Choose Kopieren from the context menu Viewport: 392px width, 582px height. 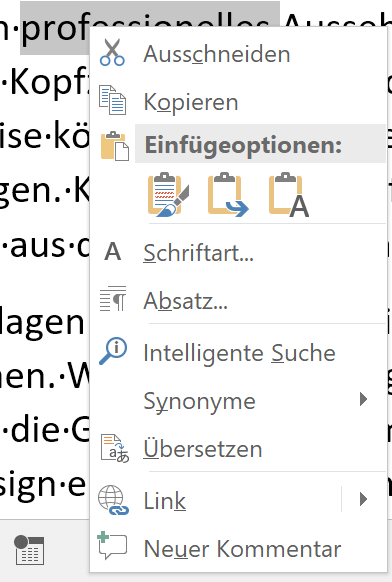pos(238,101)
